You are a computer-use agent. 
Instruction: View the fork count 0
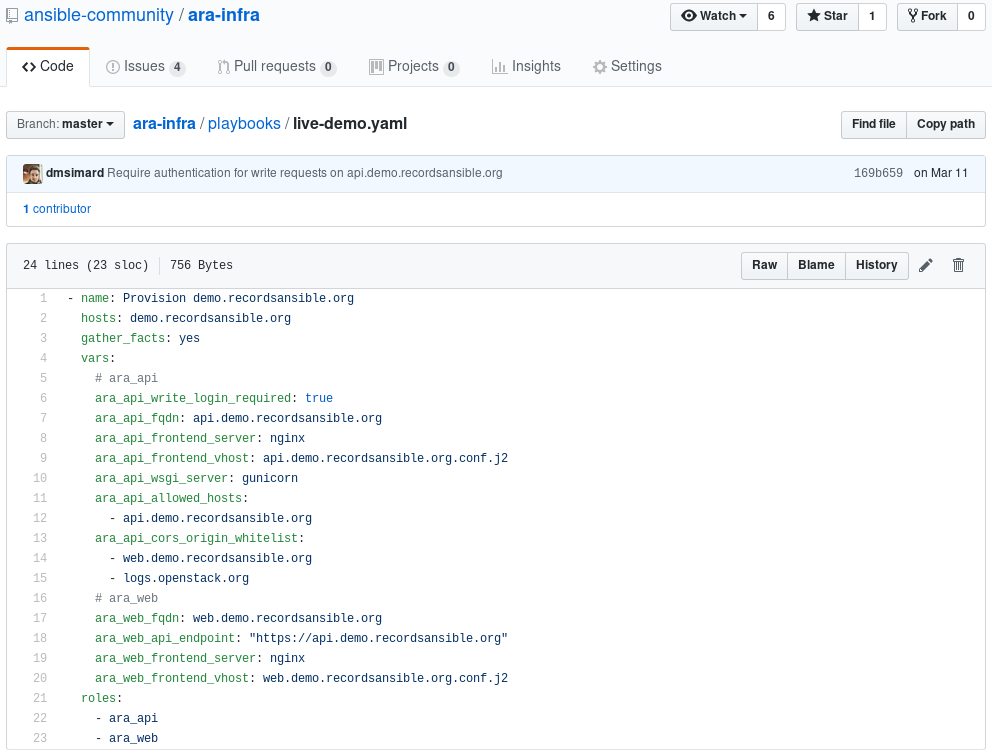click(971, 16)
